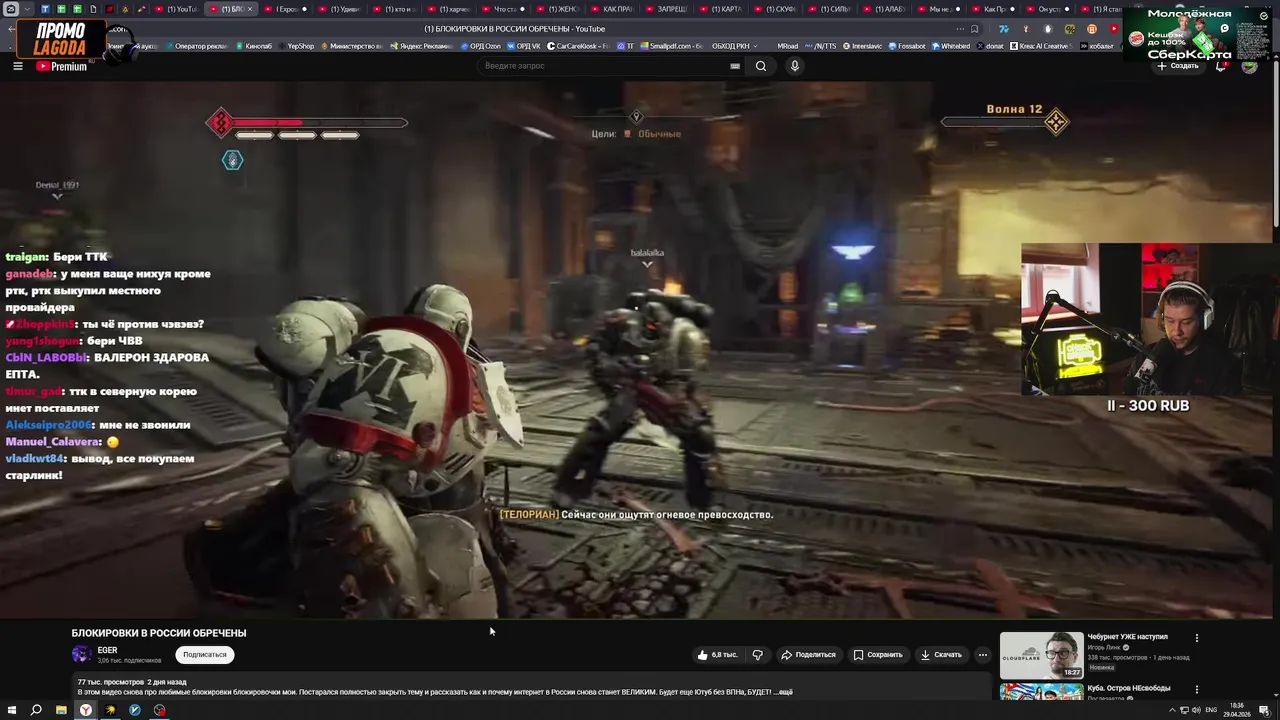Open the browser tab list dropdown
1280x720 pixels.
(29, 9)
